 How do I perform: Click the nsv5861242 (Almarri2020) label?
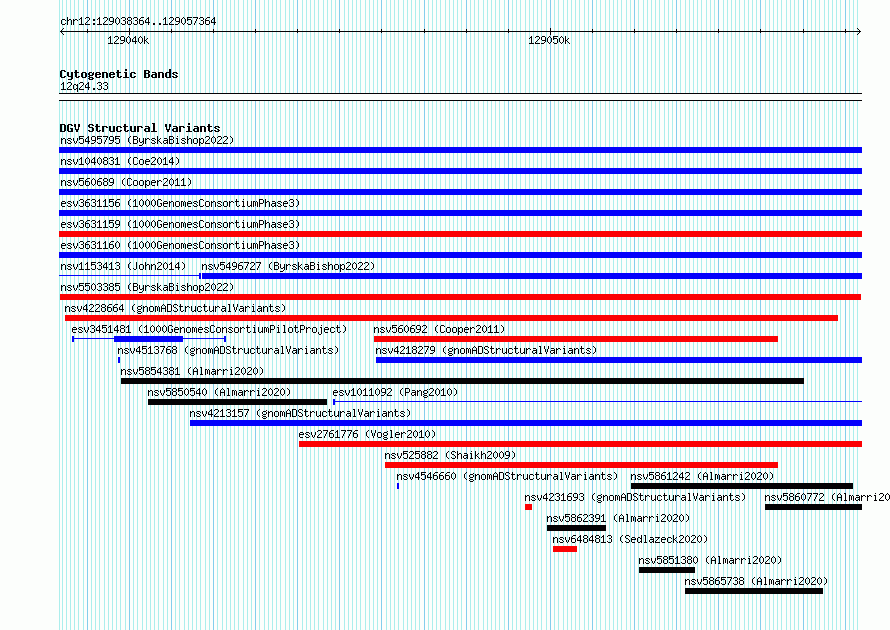pos(702,476)
